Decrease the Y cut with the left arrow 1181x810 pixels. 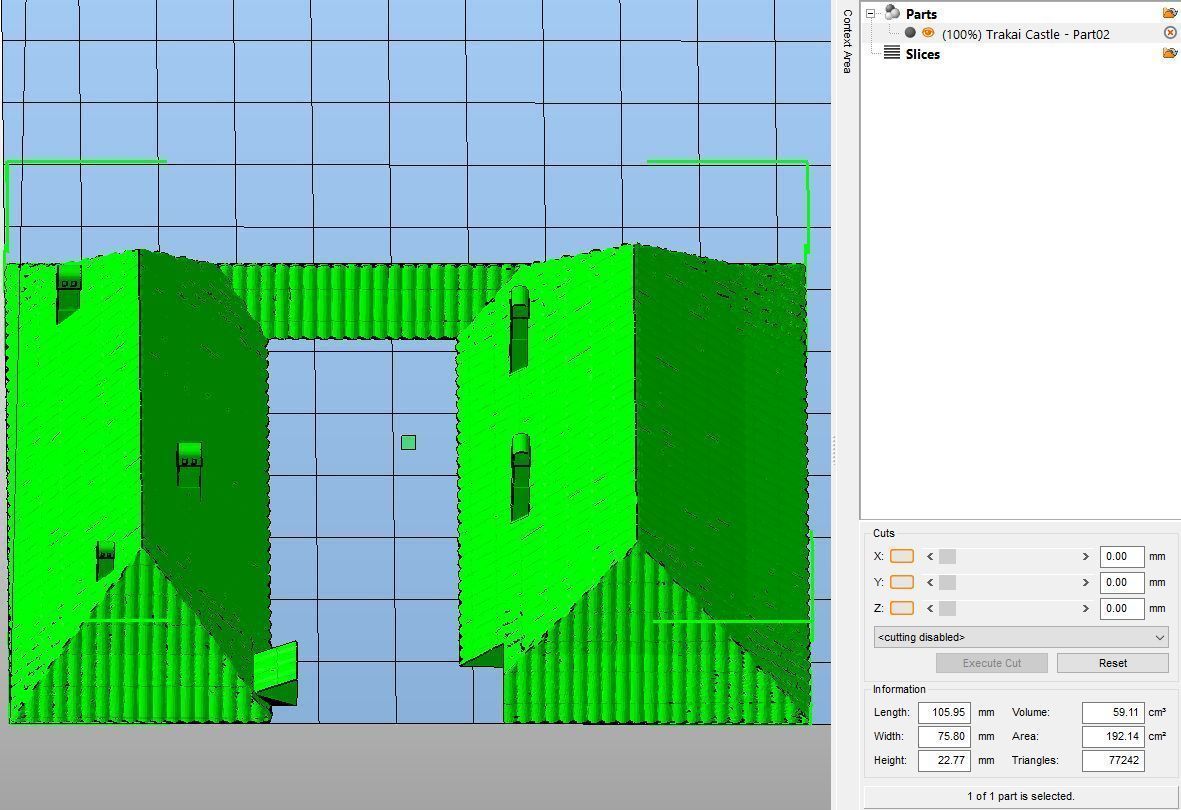tap(930, 582)
